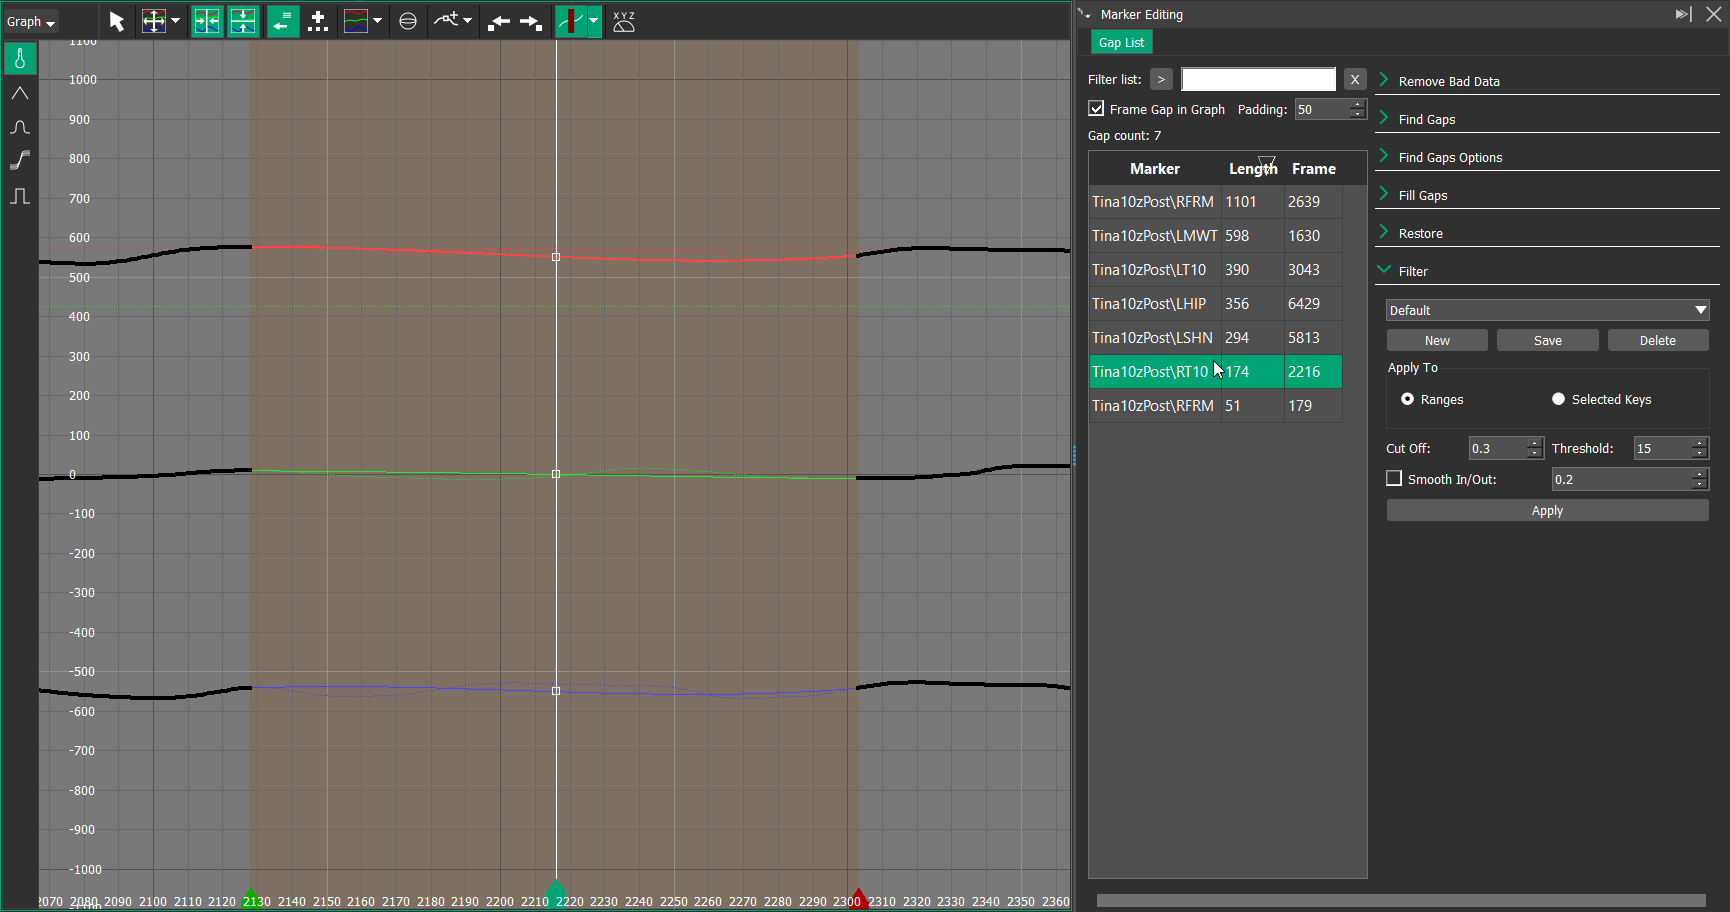
Task: Toggle the horizontal auto-fit graph icon
Action: coord(207,21)
